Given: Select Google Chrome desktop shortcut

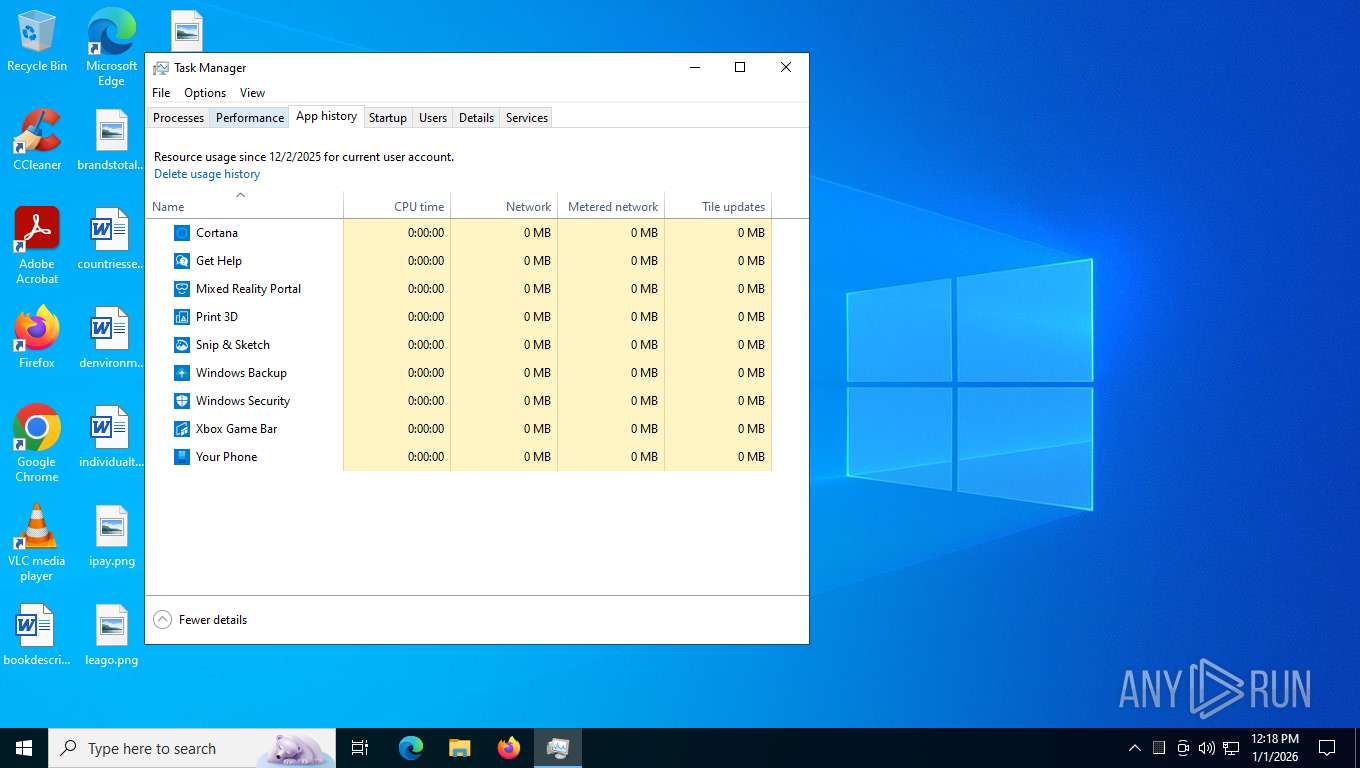Looking at the screenshot, I should pos(37,444).
